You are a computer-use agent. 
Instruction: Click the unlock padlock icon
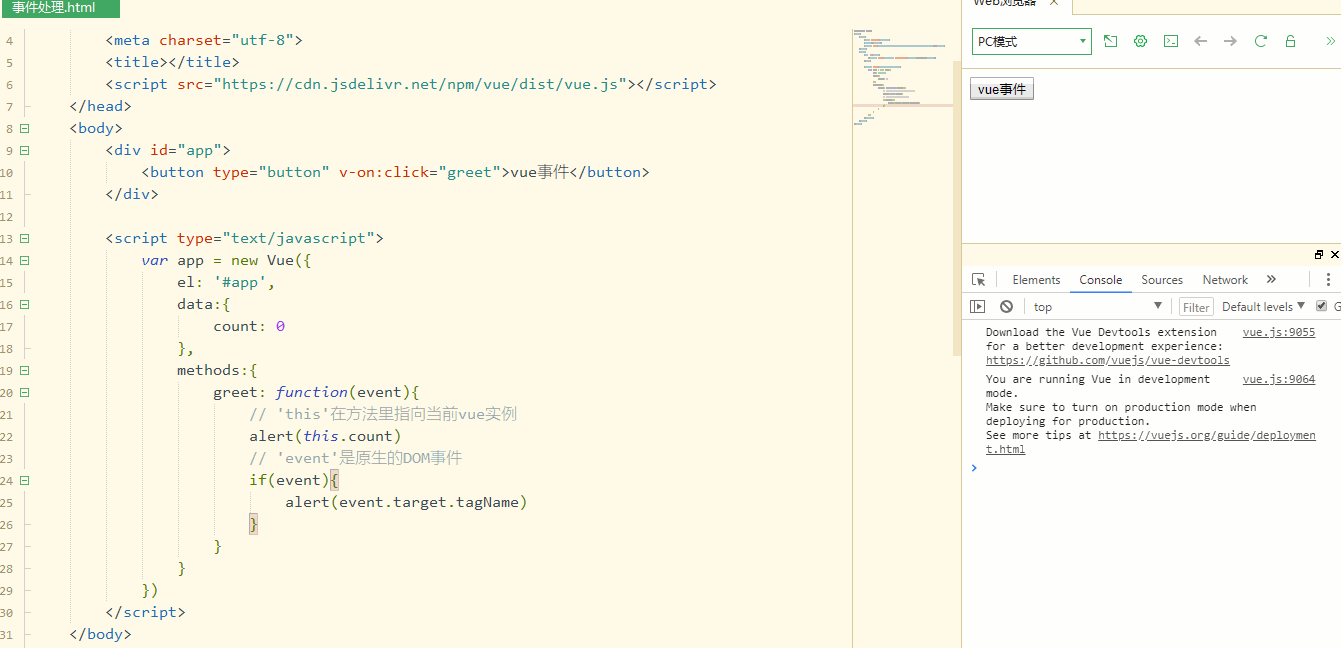[x=1291, y=41]
